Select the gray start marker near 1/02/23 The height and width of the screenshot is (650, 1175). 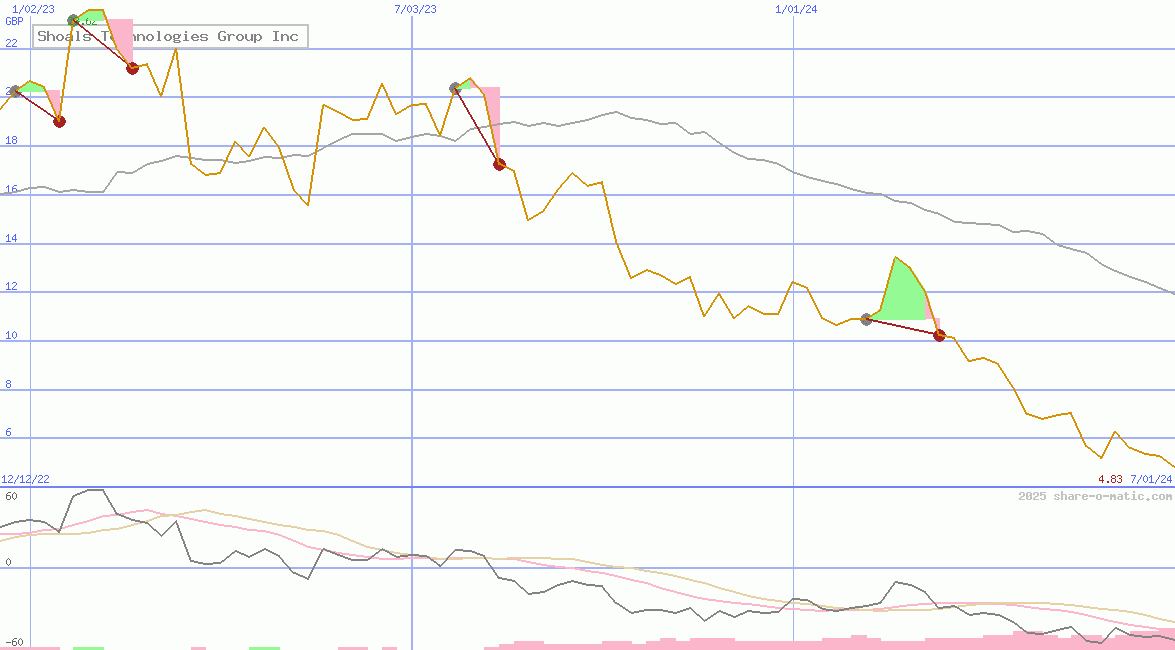72,20
